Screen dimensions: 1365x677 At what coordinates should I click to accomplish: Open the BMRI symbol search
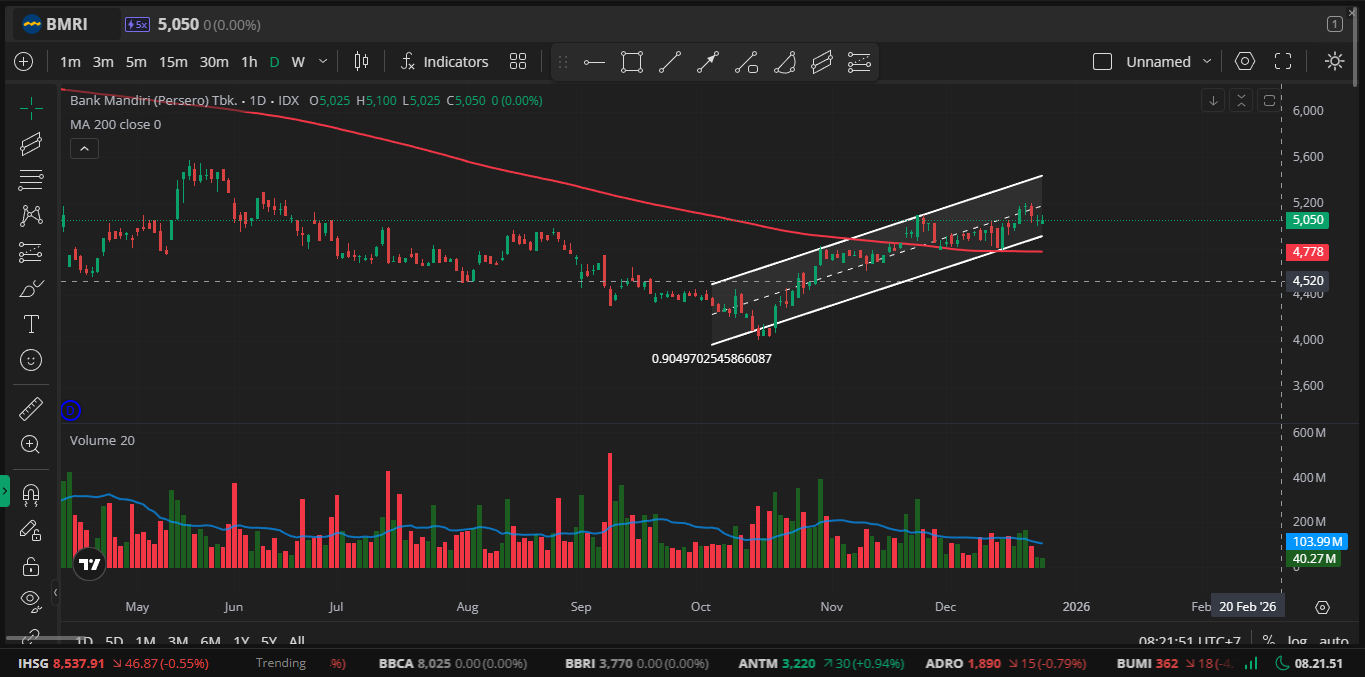(x=65, y=23)
